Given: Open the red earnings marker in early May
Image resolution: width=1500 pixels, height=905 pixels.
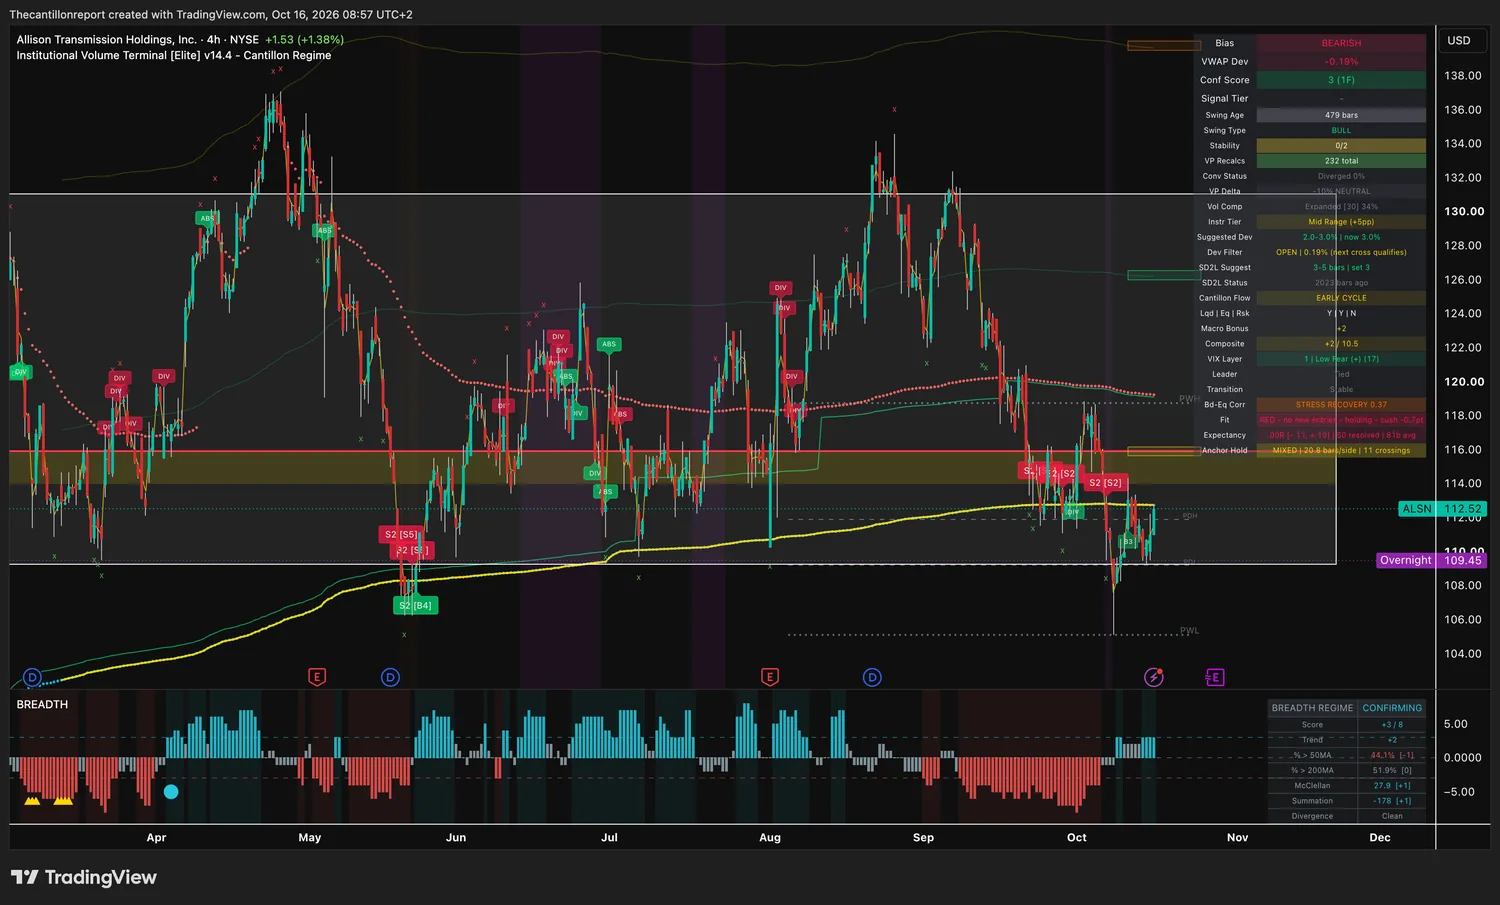Looking at the screenshot, I should pyautogui.click(x=317, y=677).
